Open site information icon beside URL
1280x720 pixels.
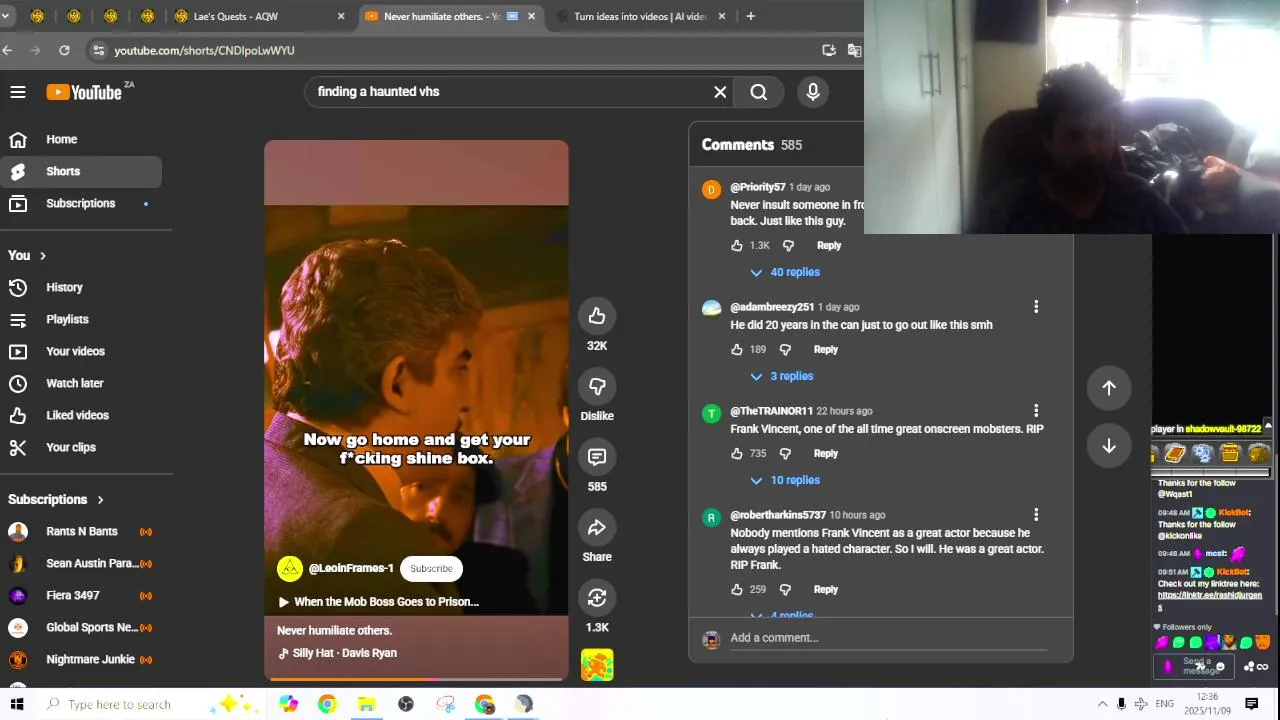coord(97,50)
